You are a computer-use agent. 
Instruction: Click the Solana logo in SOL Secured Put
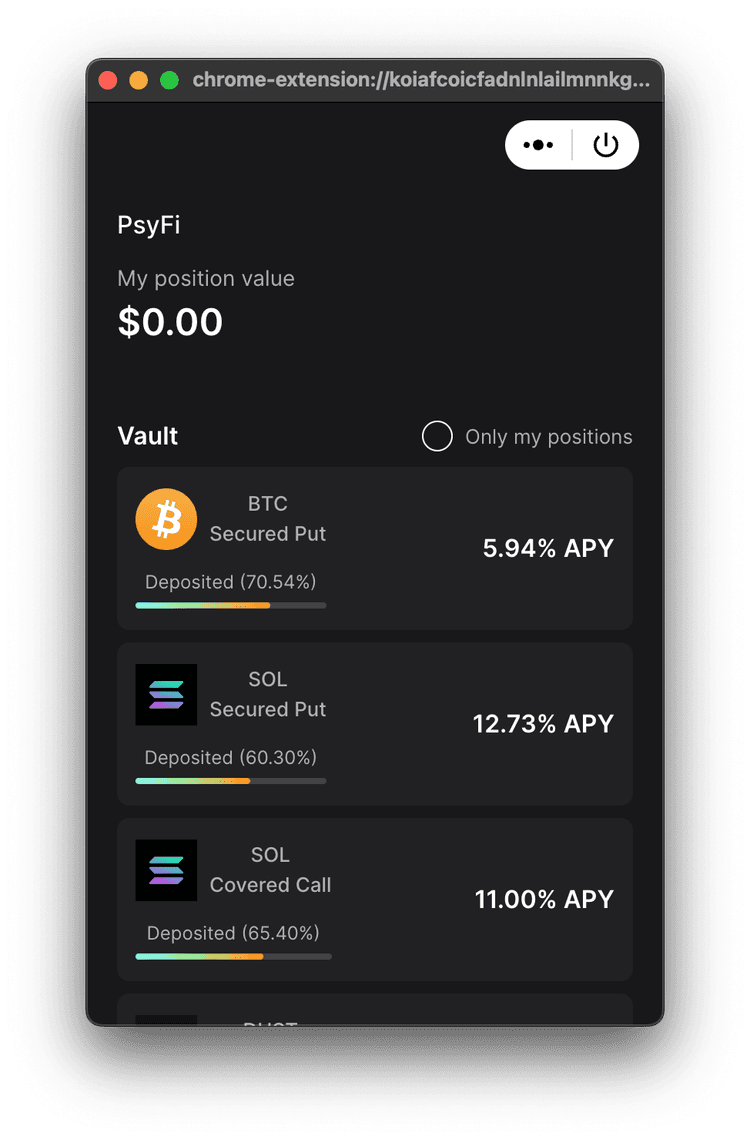166,694
